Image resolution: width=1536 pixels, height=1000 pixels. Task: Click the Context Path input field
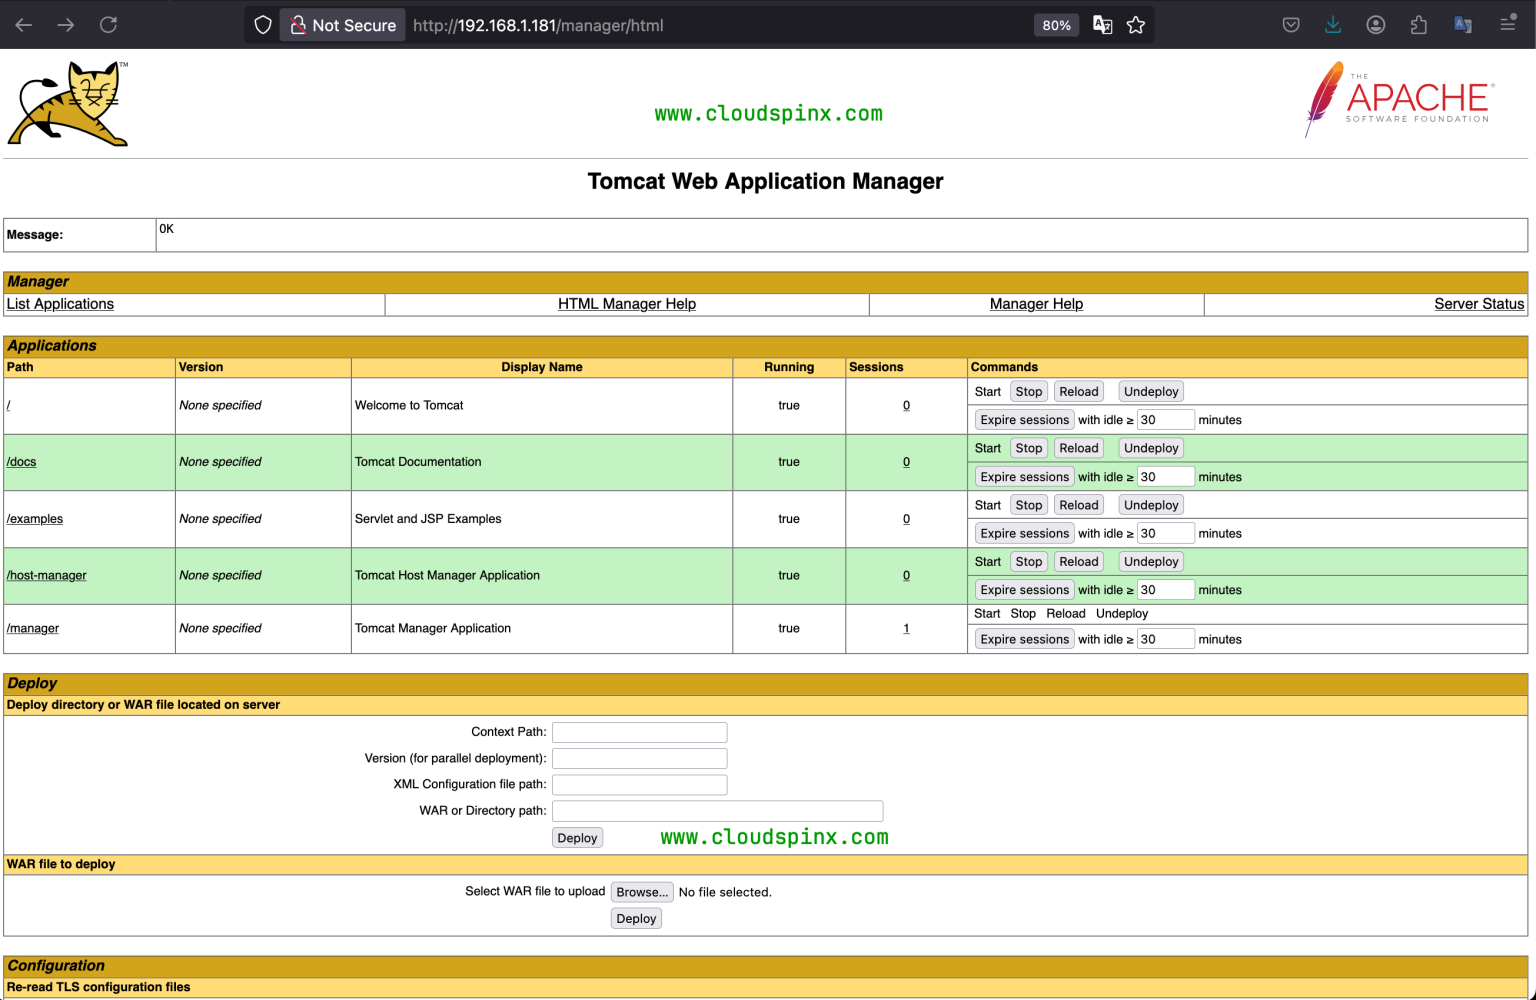click(639, 732)
